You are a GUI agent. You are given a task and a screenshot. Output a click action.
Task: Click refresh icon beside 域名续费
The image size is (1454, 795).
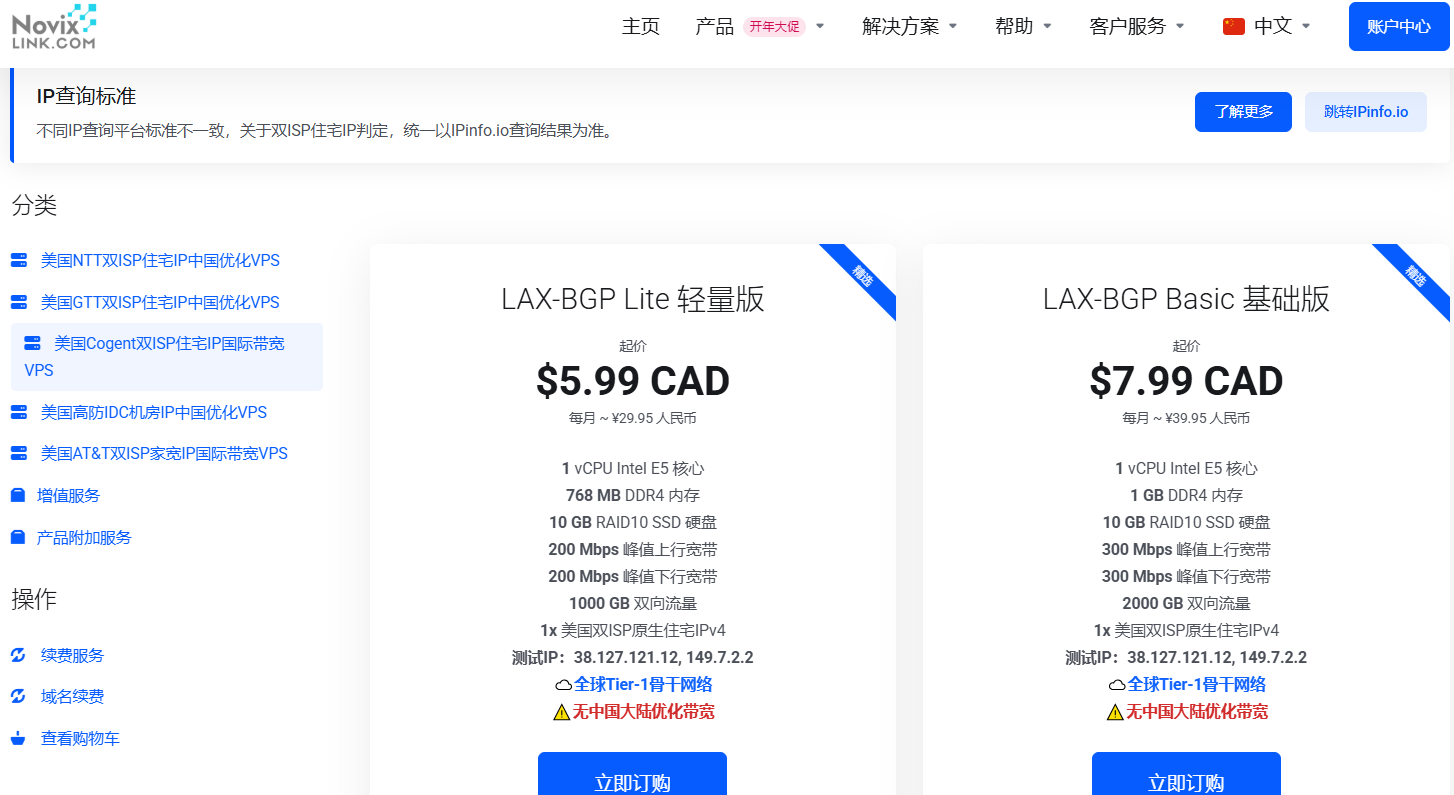tap(18, 696)
